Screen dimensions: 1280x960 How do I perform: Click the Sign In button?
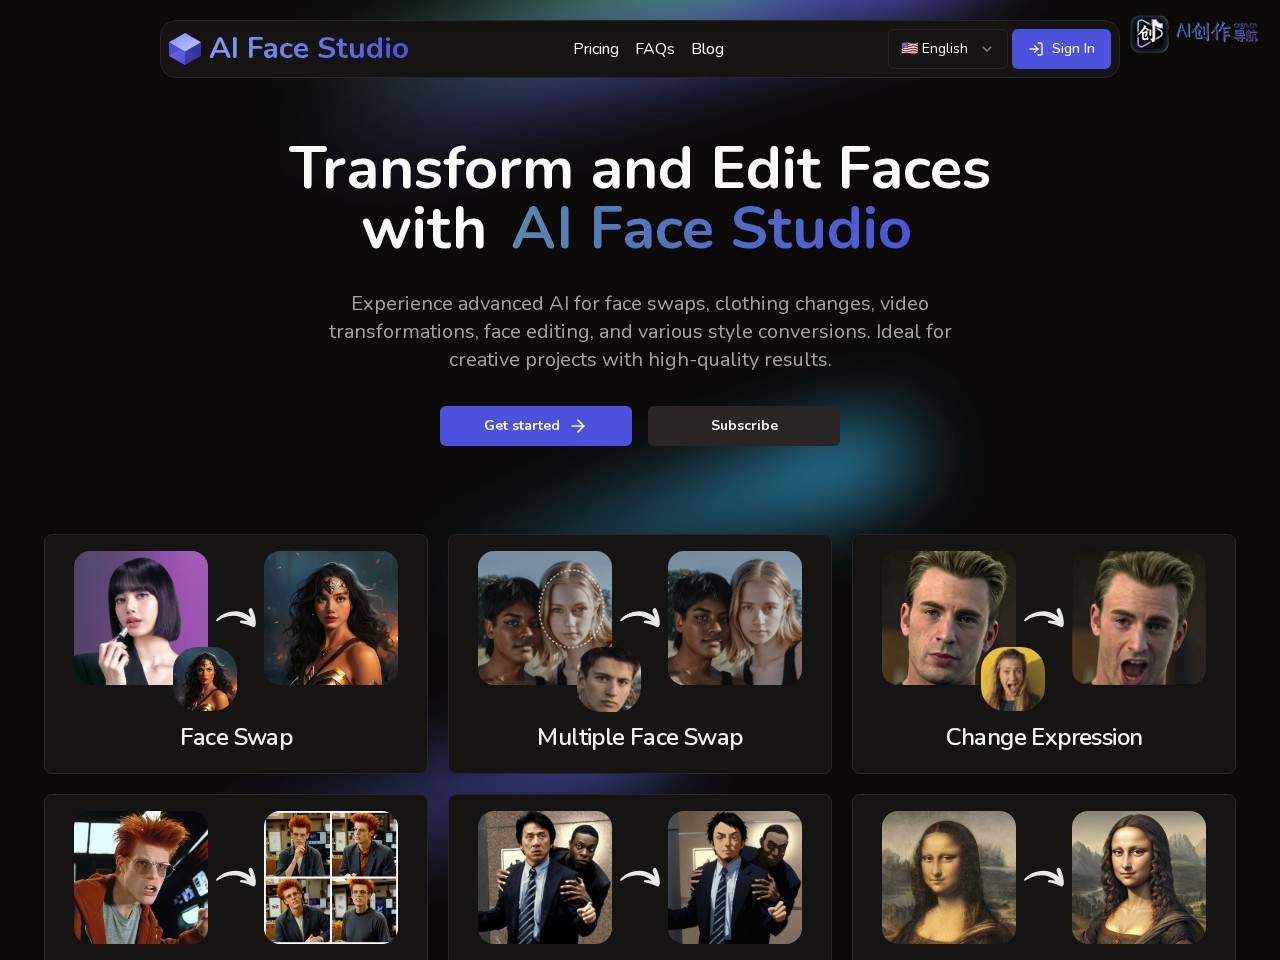(1061, 48)
